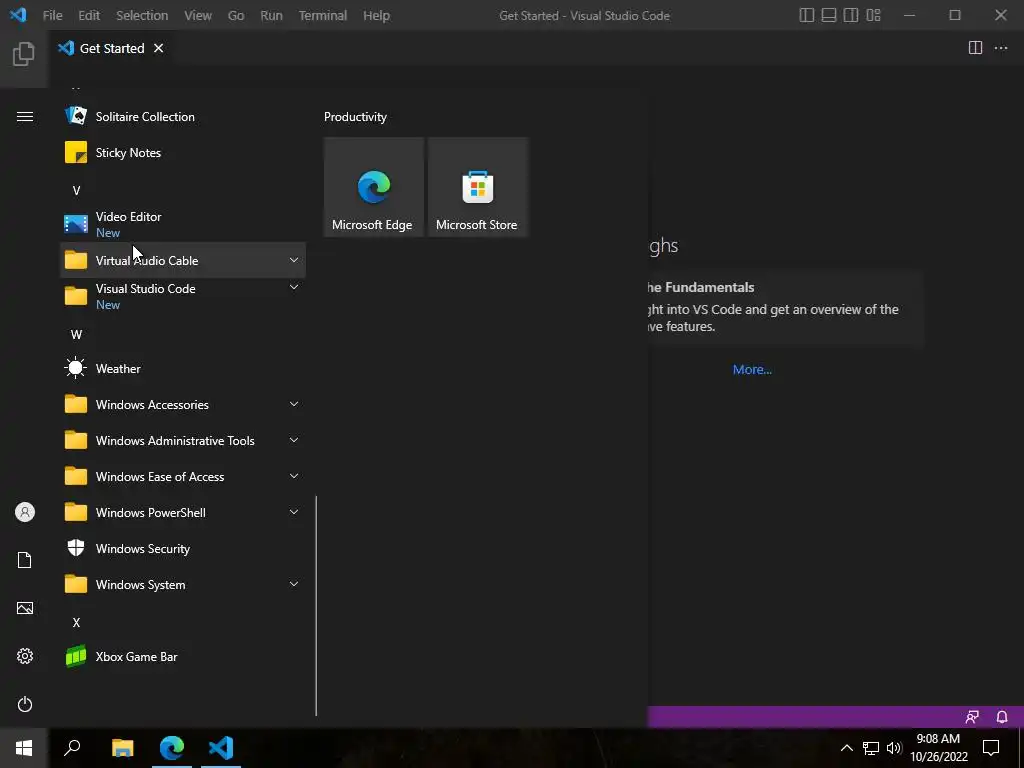Open VS Code Explorer activity icon
This screenshot has height=768, width=1024.
point(24,54)
